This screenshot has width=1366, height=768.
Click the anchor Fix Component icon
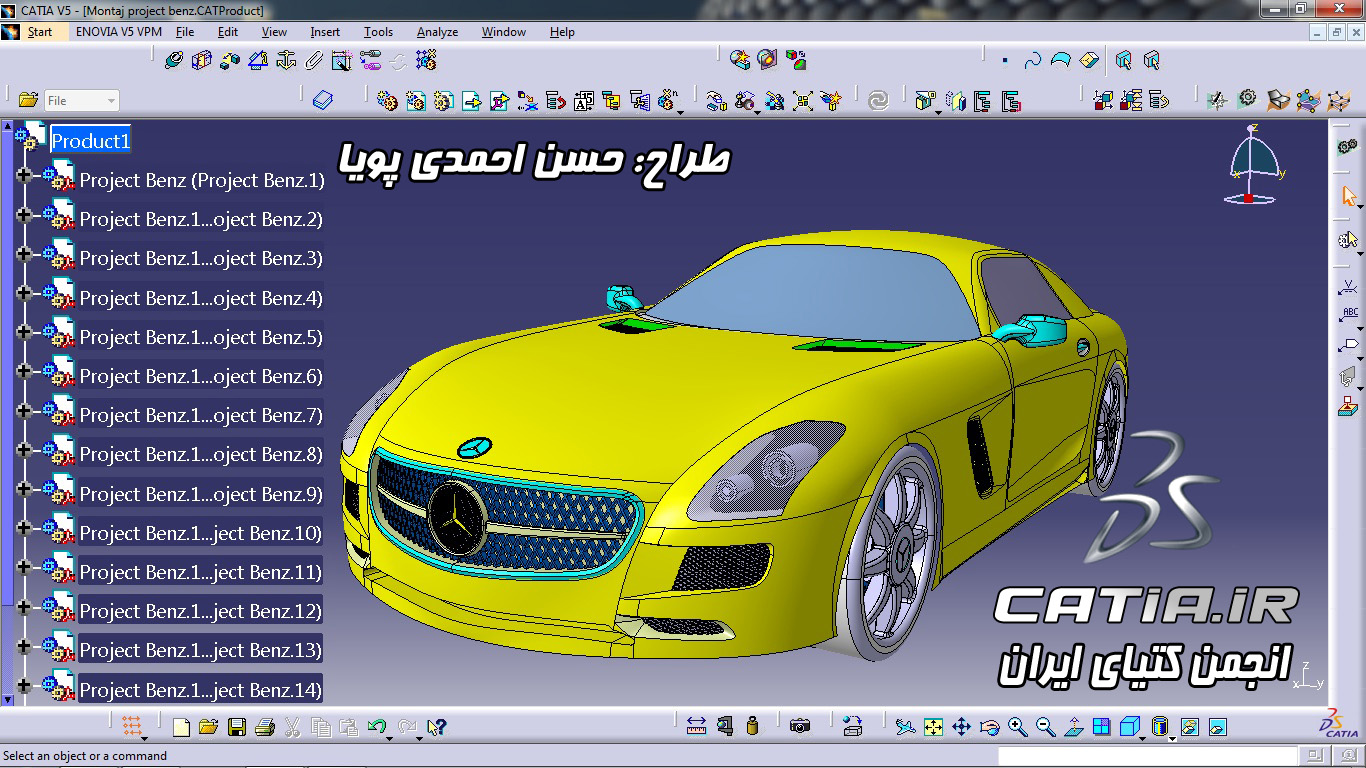tap(286, 61)
